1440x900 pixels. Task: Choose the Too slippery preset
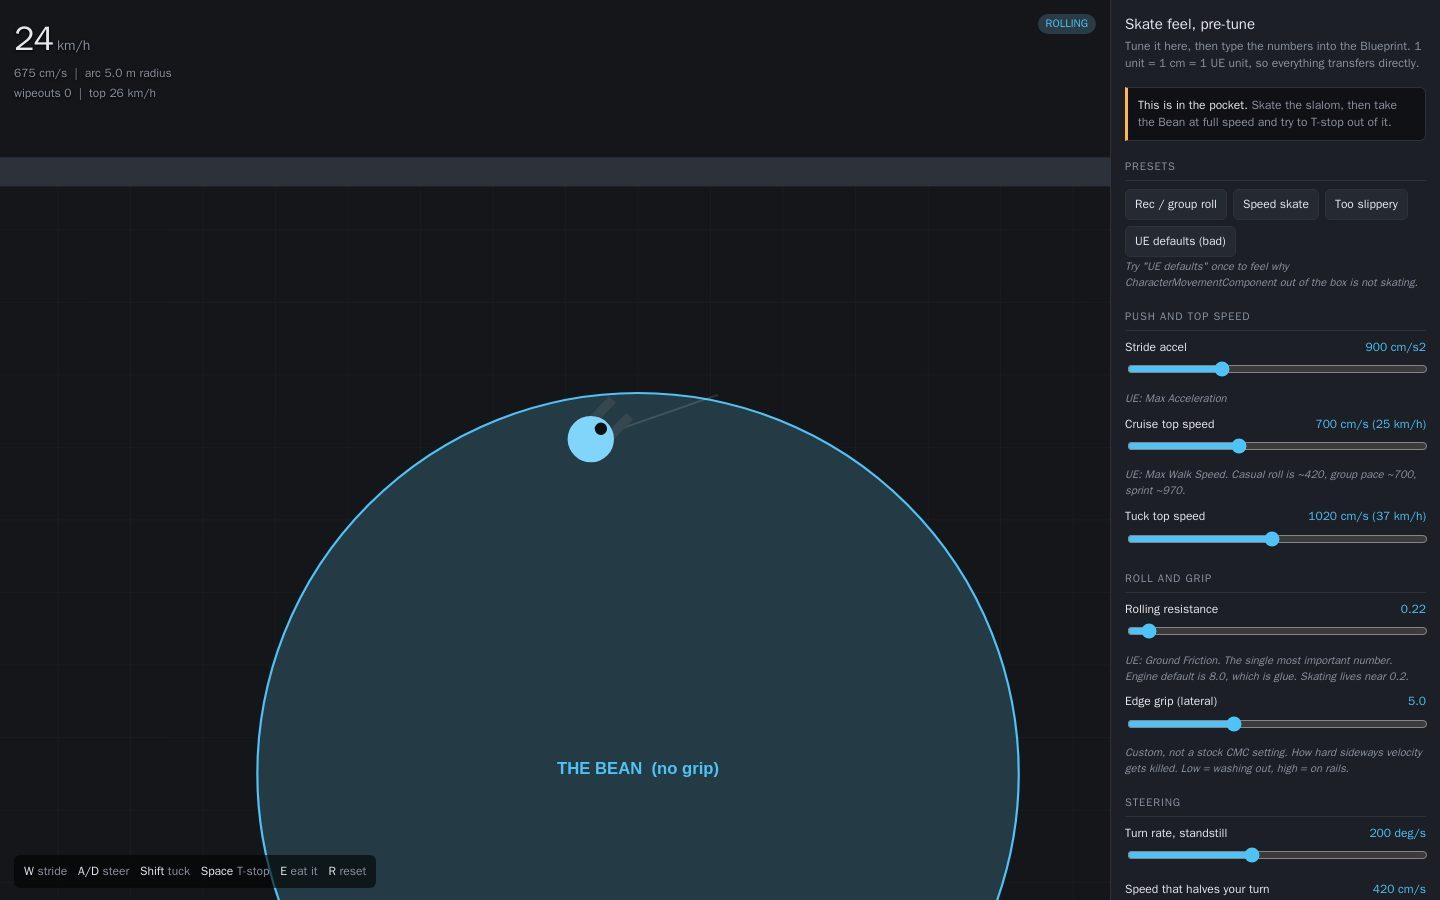click(x=1366, y=204)
